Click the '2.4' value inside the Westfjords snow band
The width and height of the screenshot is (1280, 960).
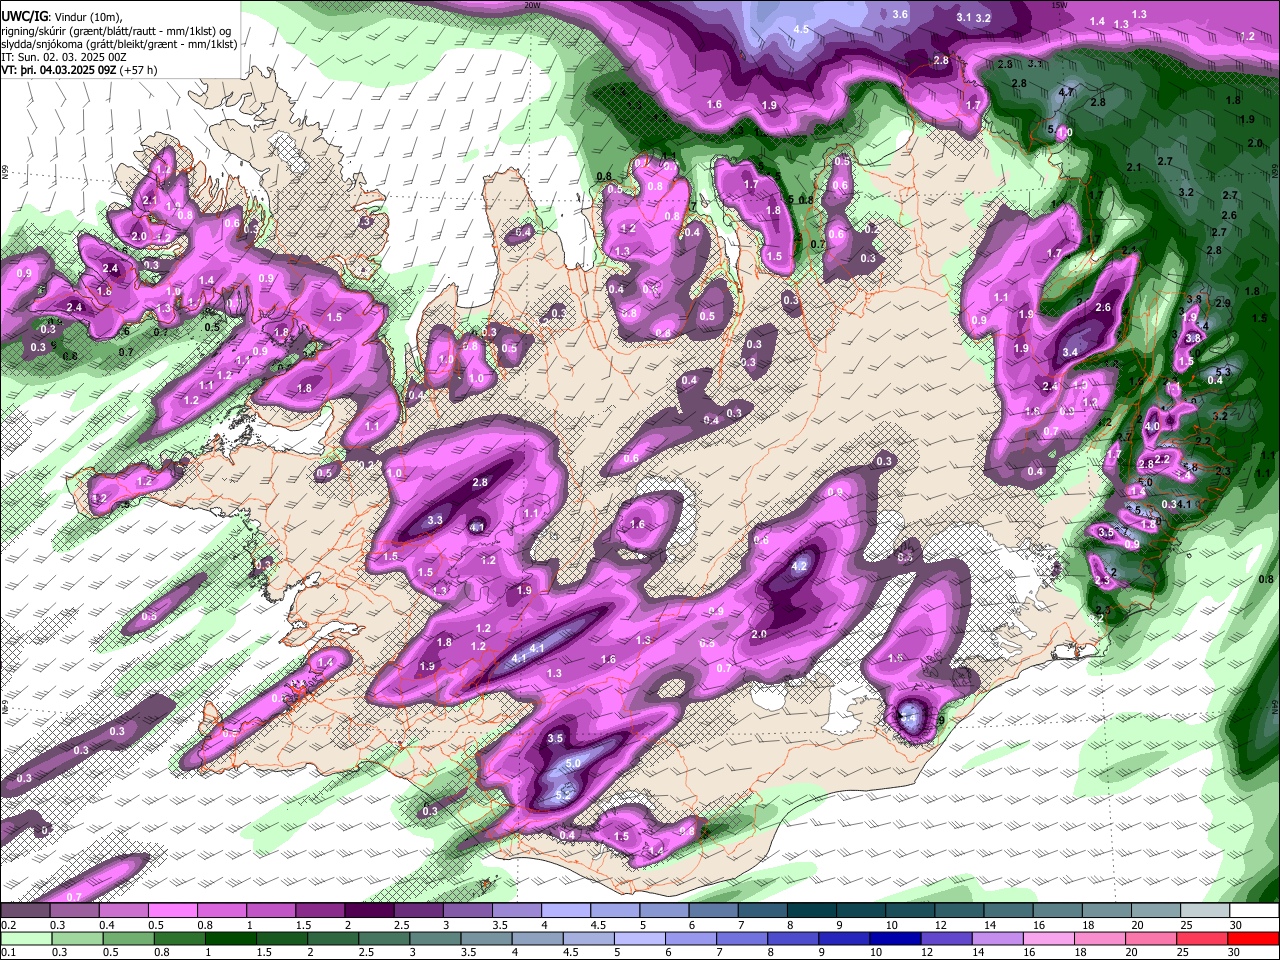click(111, 269)
